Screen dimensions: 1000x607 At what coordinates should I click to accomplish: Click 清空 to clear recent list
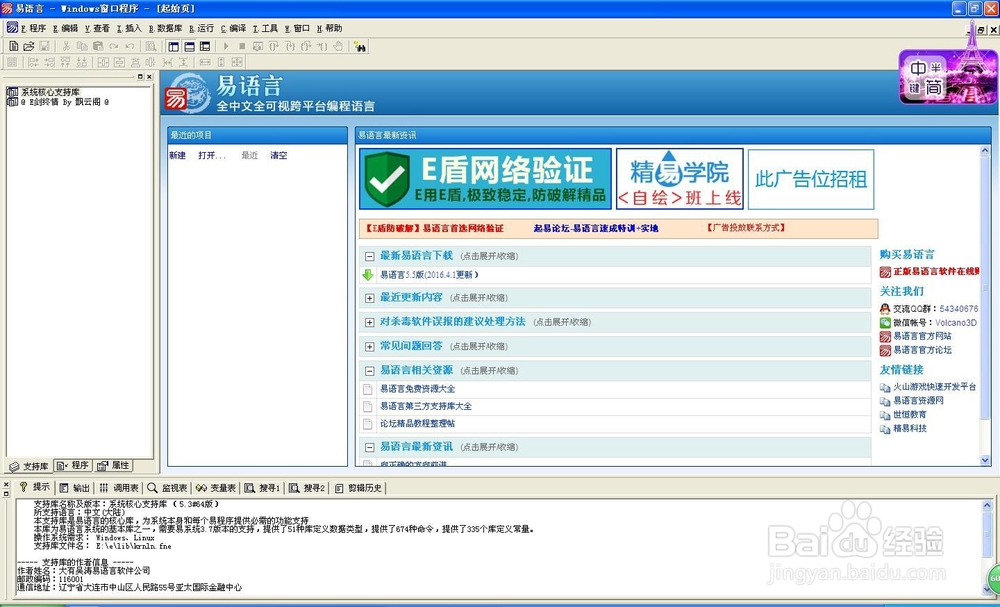point(279,156)
